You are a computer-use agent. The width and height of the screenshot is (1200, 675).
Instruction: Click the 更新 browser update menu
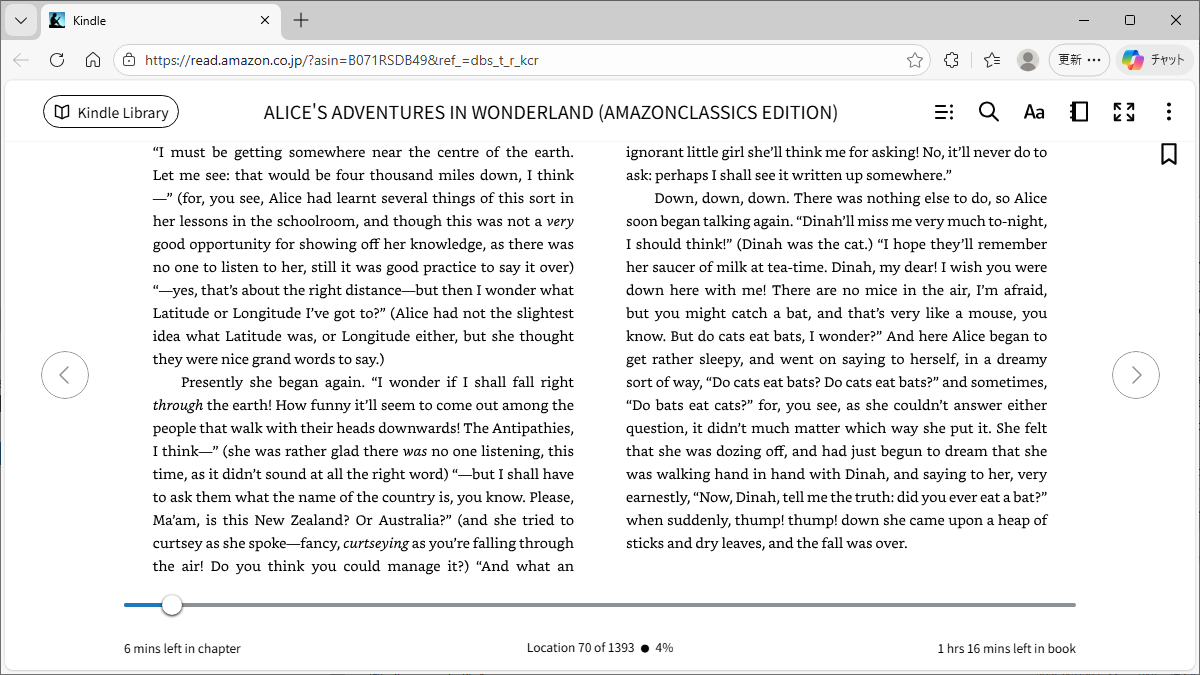click(1079, 60)
